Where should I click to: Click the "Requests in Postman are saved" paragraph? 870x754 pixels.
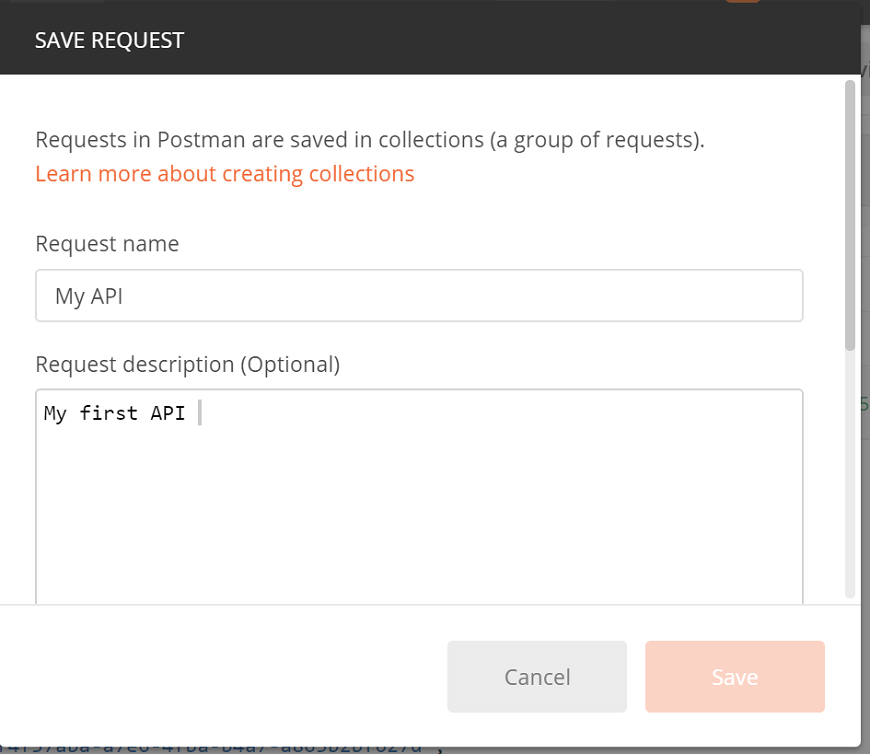tap(370, 140)
